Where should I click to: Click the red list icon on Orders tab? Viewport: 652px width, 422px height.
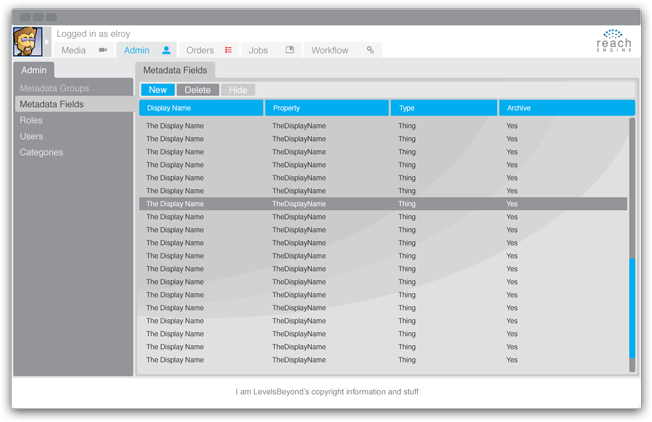pyautogui.click(x=228, y=50)
